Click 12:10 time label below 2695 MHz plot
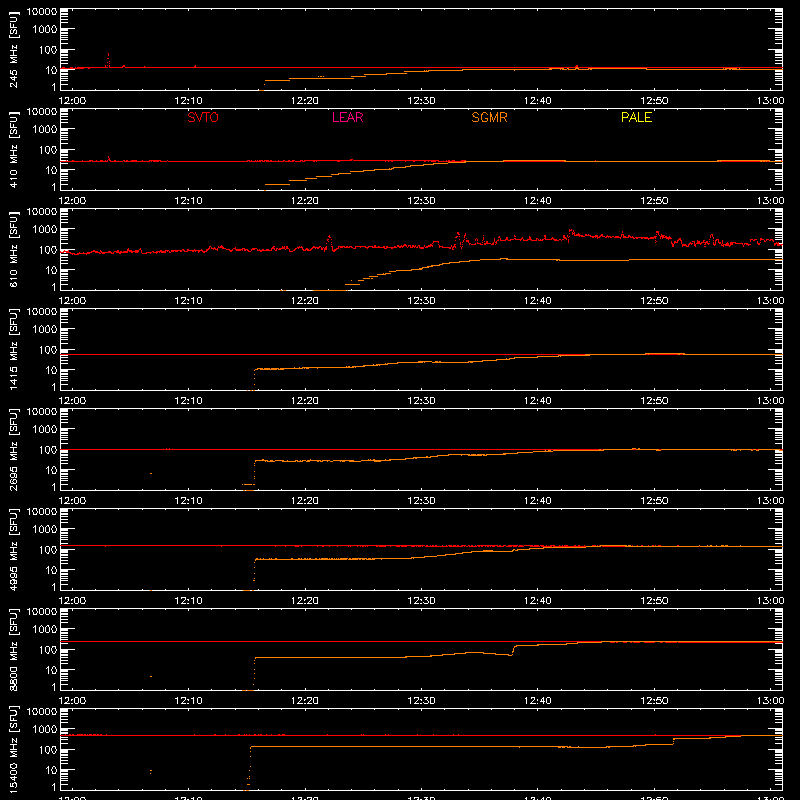 coord(188,501)
